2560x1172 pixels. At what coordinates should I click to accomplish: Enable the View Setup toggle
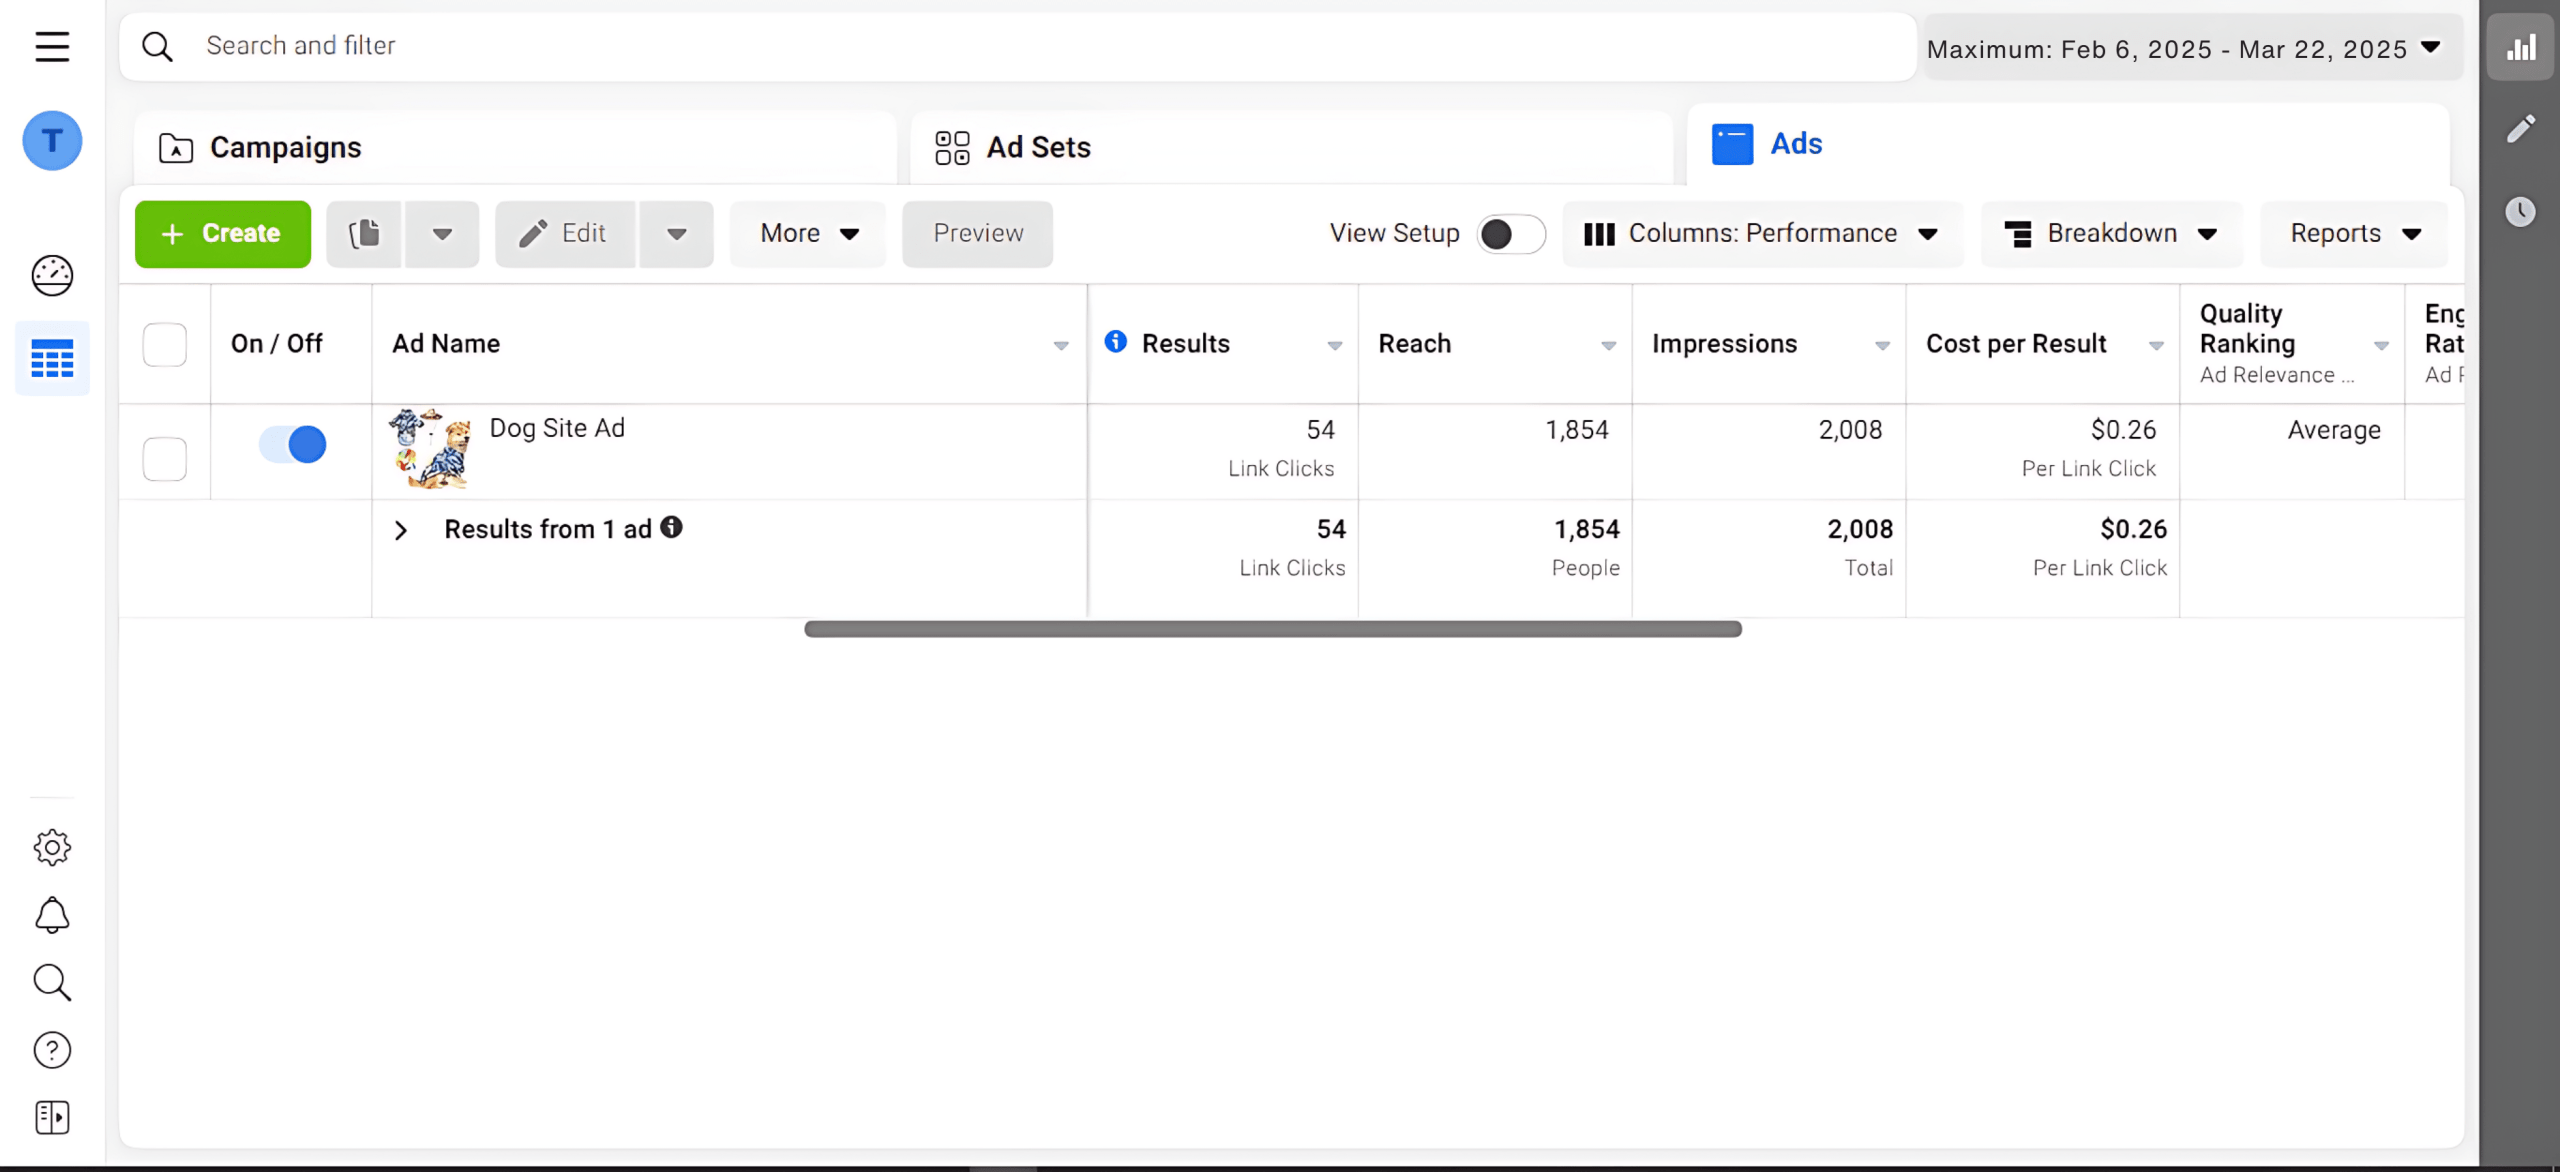[x=1510, y=234]
